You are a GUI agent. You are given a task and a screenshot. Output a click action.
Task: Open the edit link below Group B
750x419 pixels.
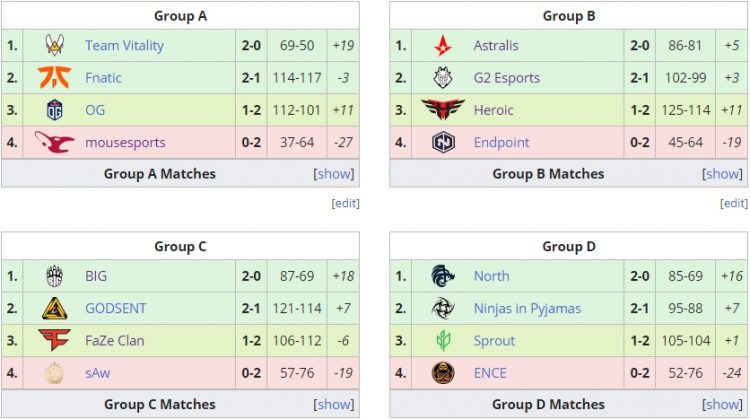pyautogui.click(x=734, y=203)
